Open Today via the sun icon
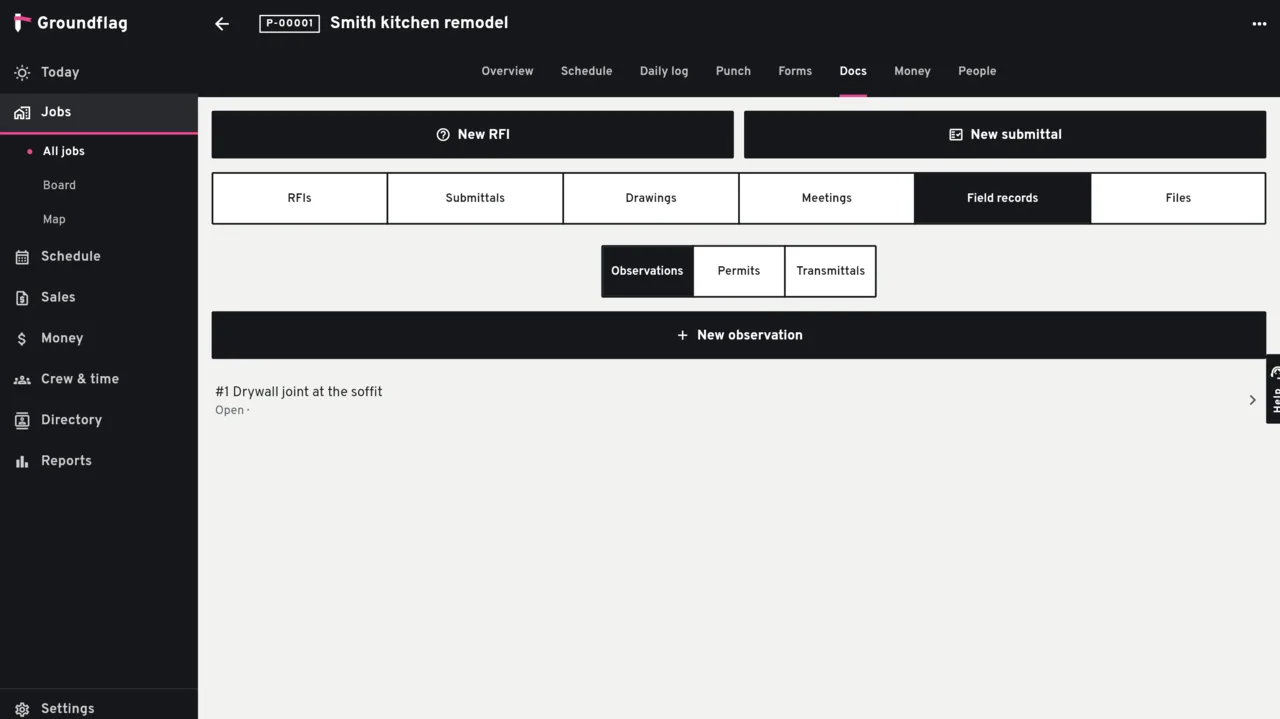This screenshot has height=719, width=1280. pyautogui.click(x=22, y=72)
